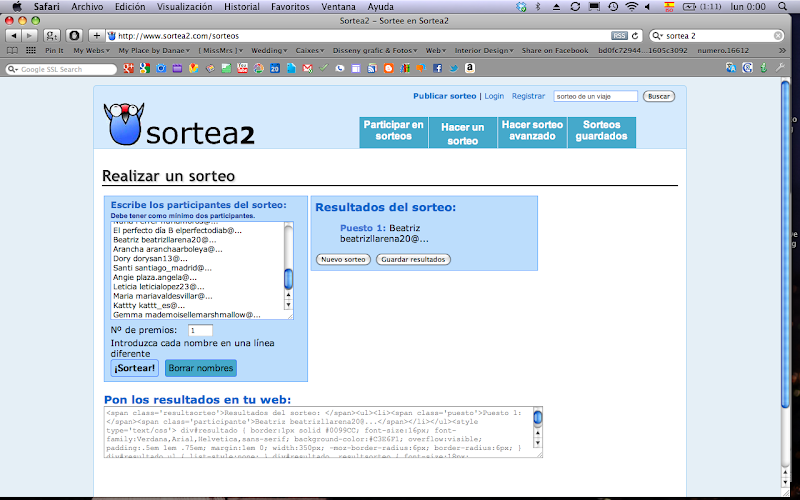The image size is (800, 500).
Task: Open the Caixes bookmarks folder
Action: 310,51
